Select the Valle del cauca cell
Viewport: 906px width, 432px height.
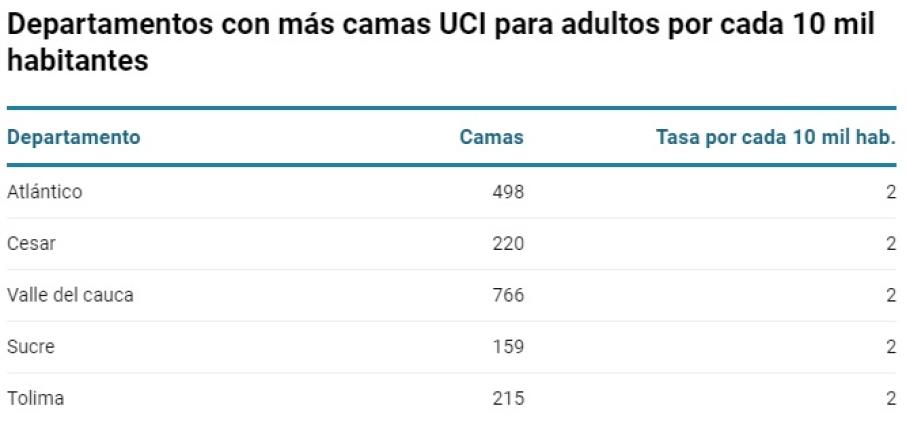point(70,295)
